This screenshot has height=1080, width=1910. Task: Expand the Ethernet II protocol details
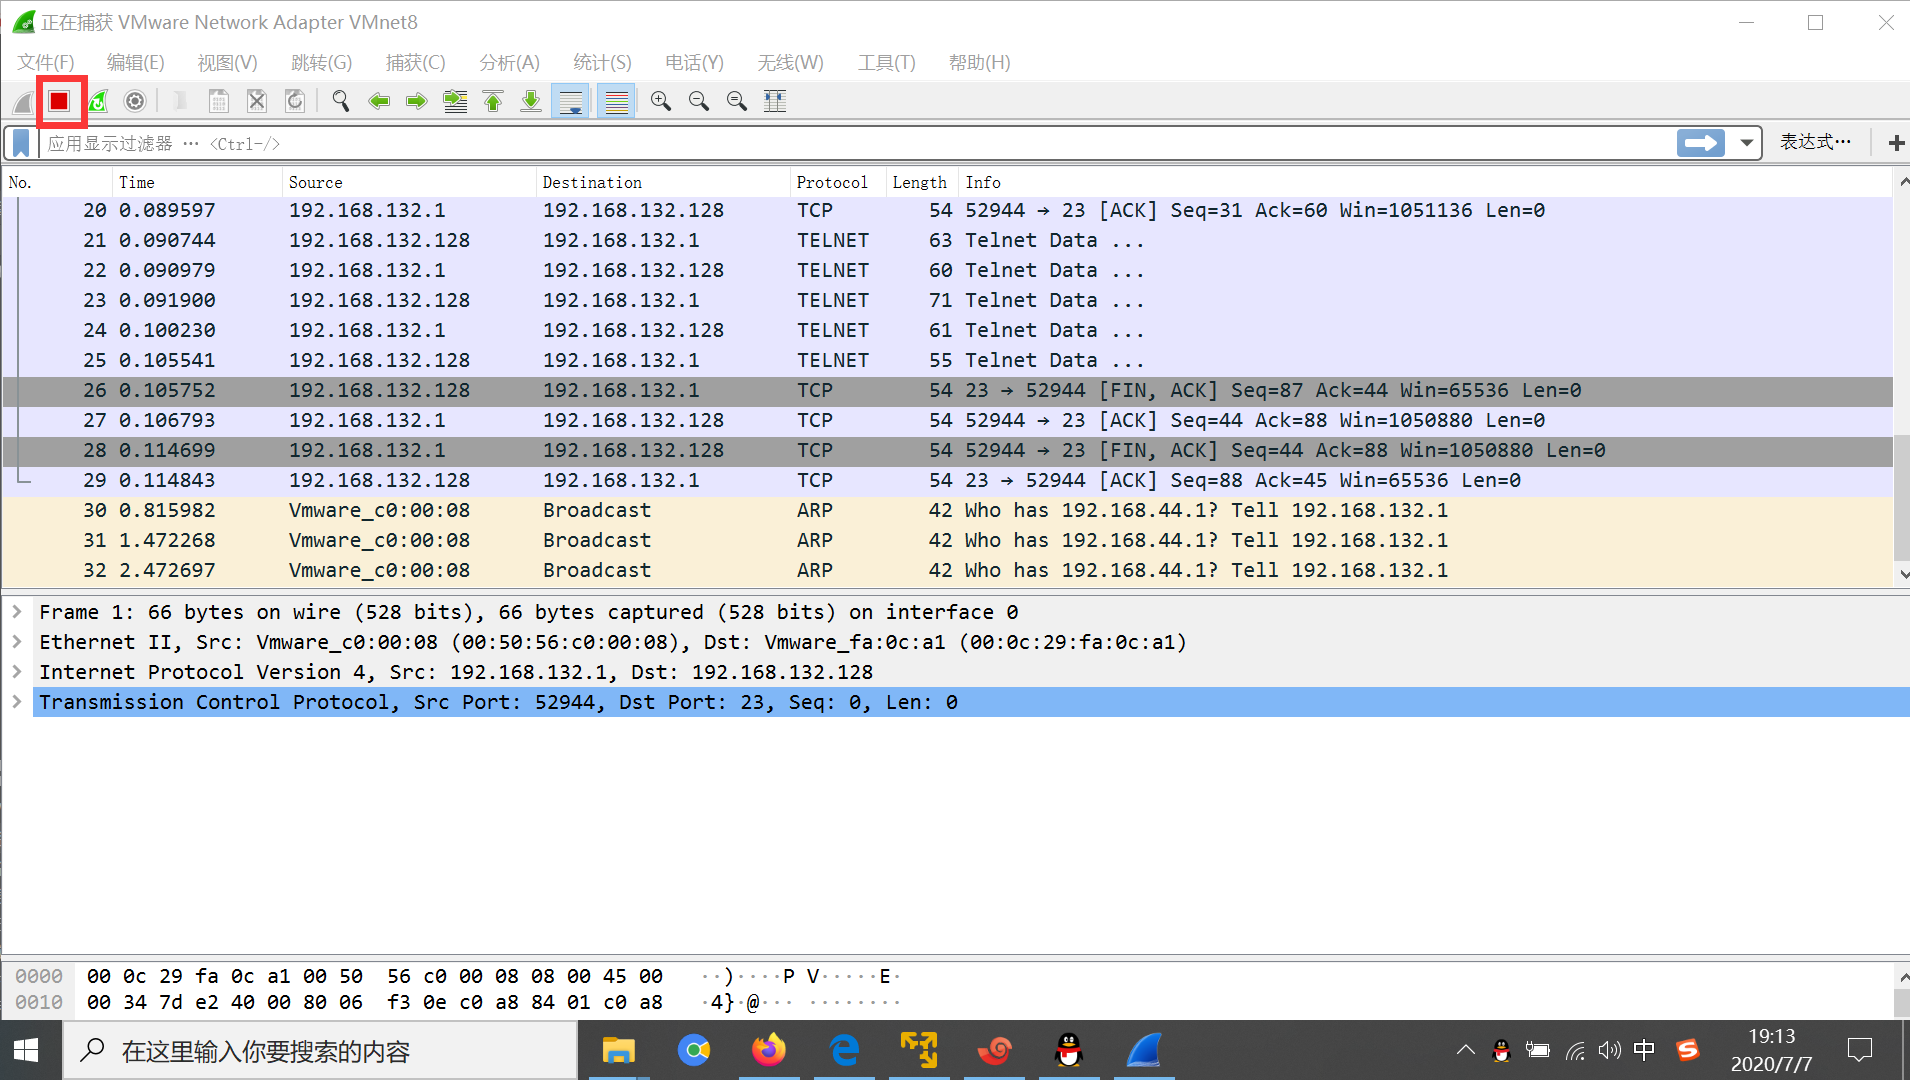click(17, 641)
